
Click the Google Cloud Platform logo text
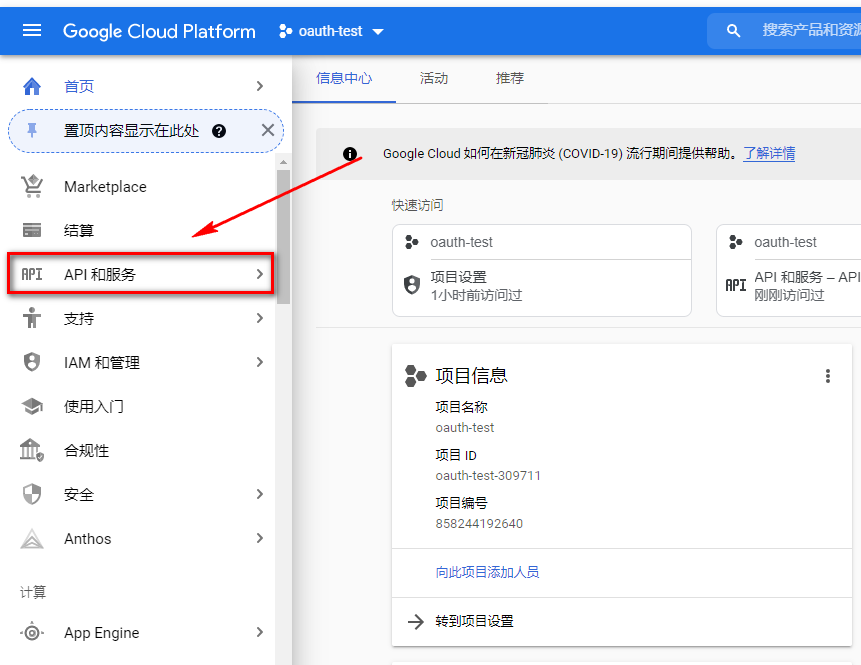(x=159, y=31)
